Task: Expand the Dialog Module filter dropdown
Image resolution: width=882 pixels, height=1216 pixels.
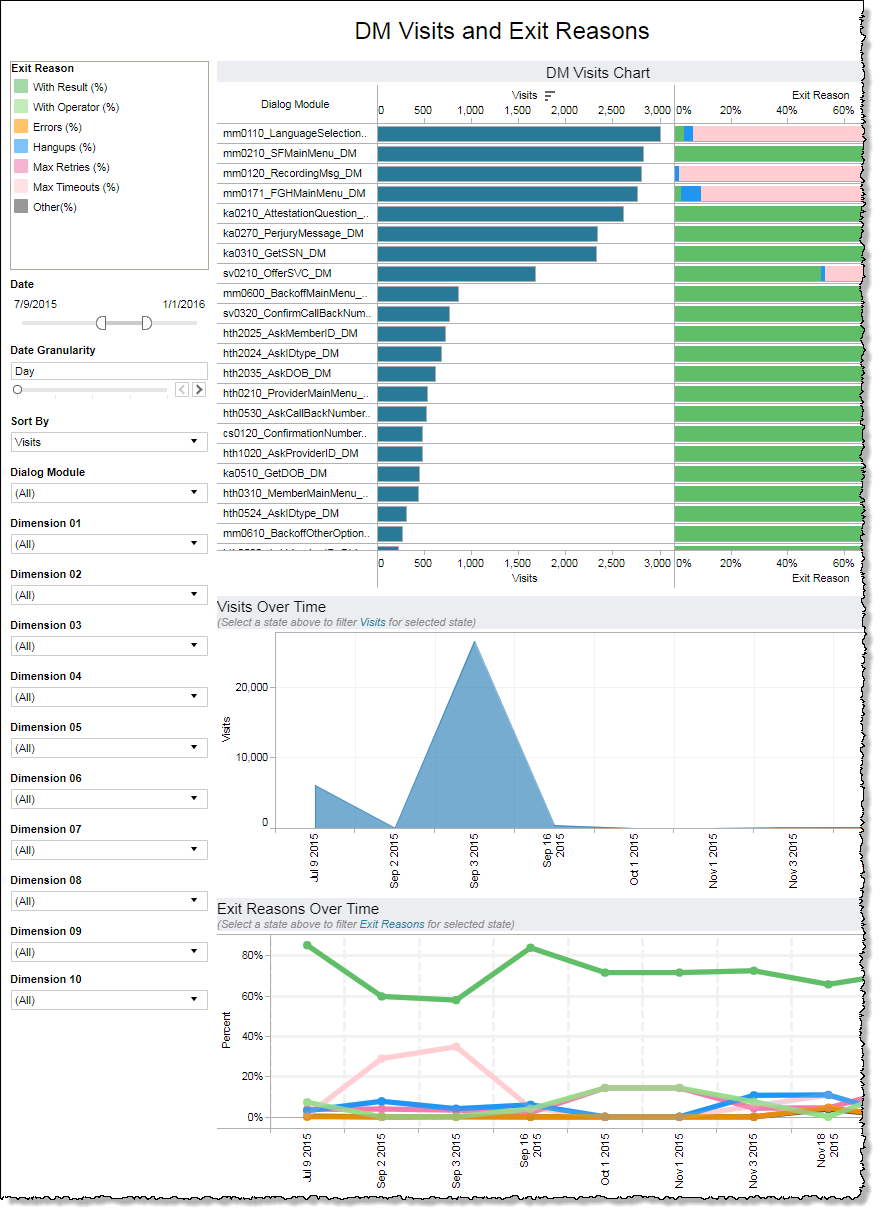Action: tap(109, 493)
